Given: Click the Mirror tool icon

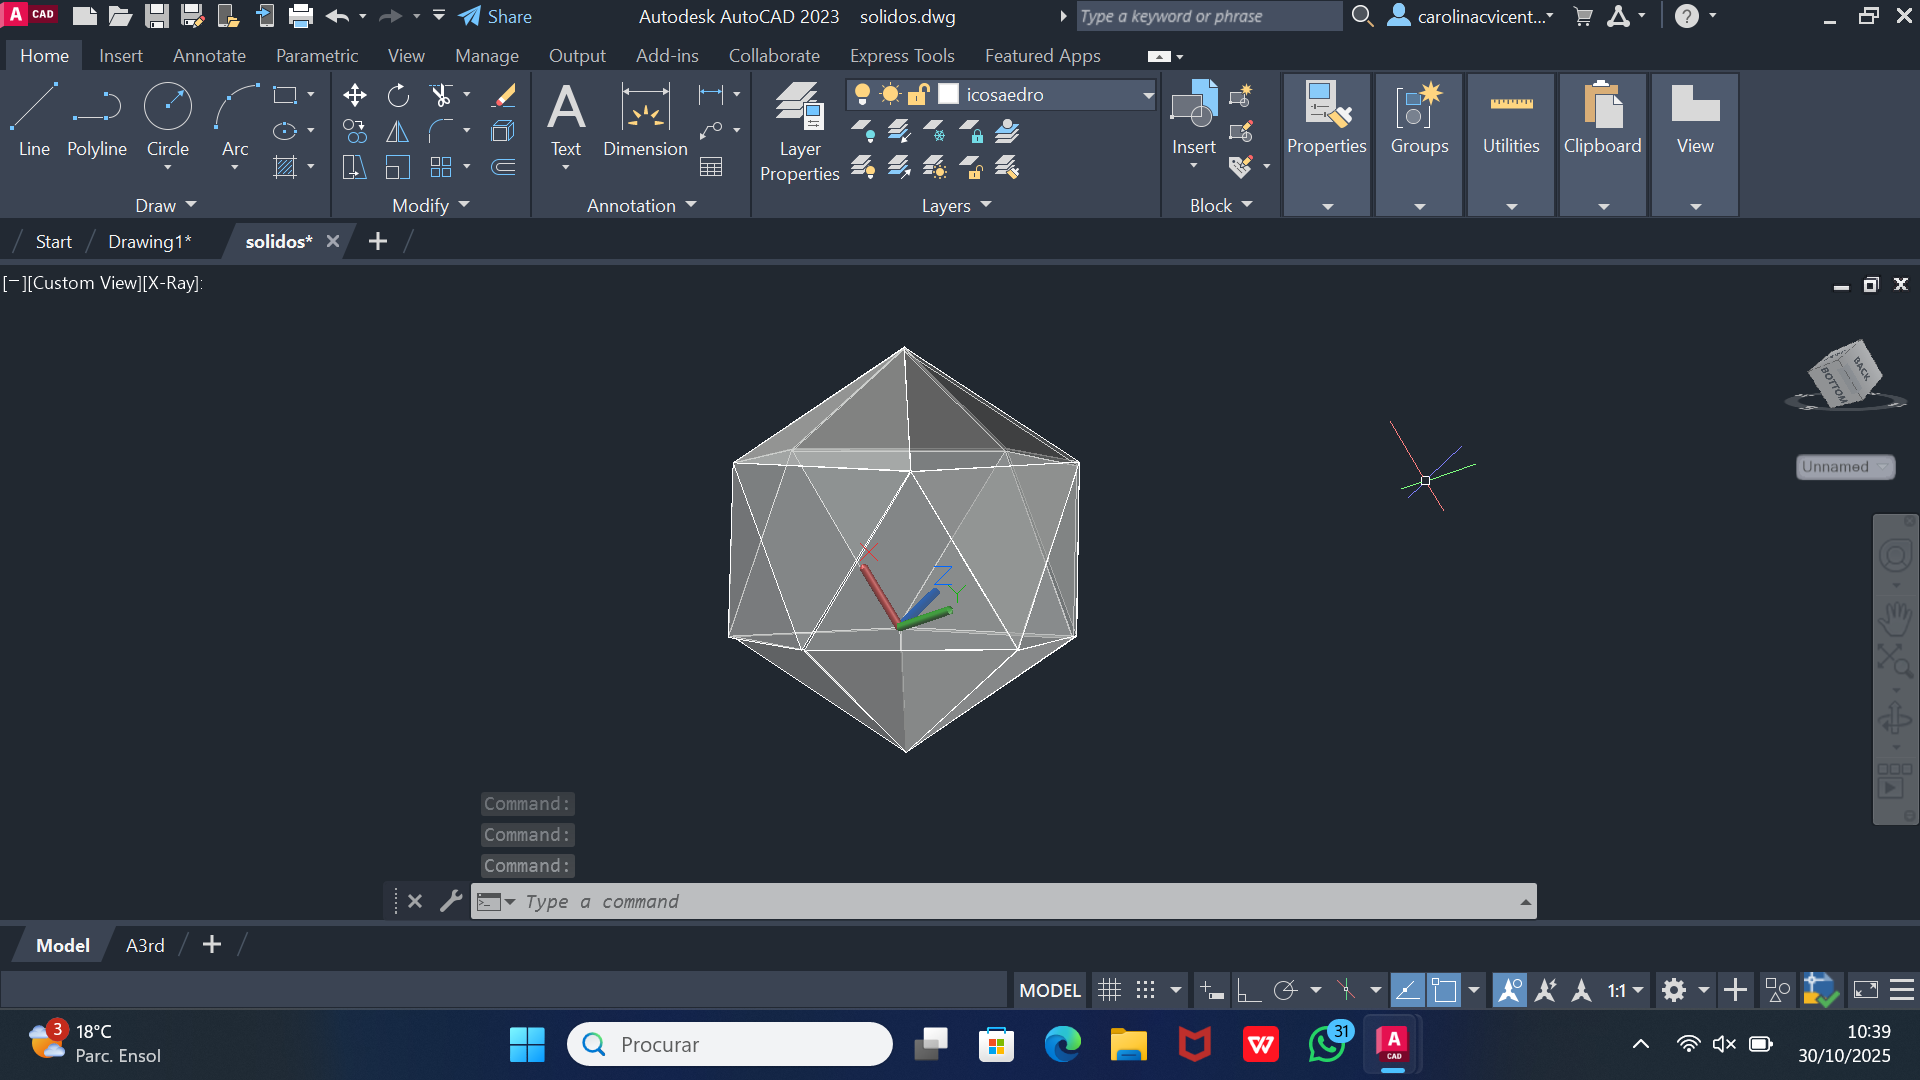Looking at the screenshot, I should pos(398,131).
